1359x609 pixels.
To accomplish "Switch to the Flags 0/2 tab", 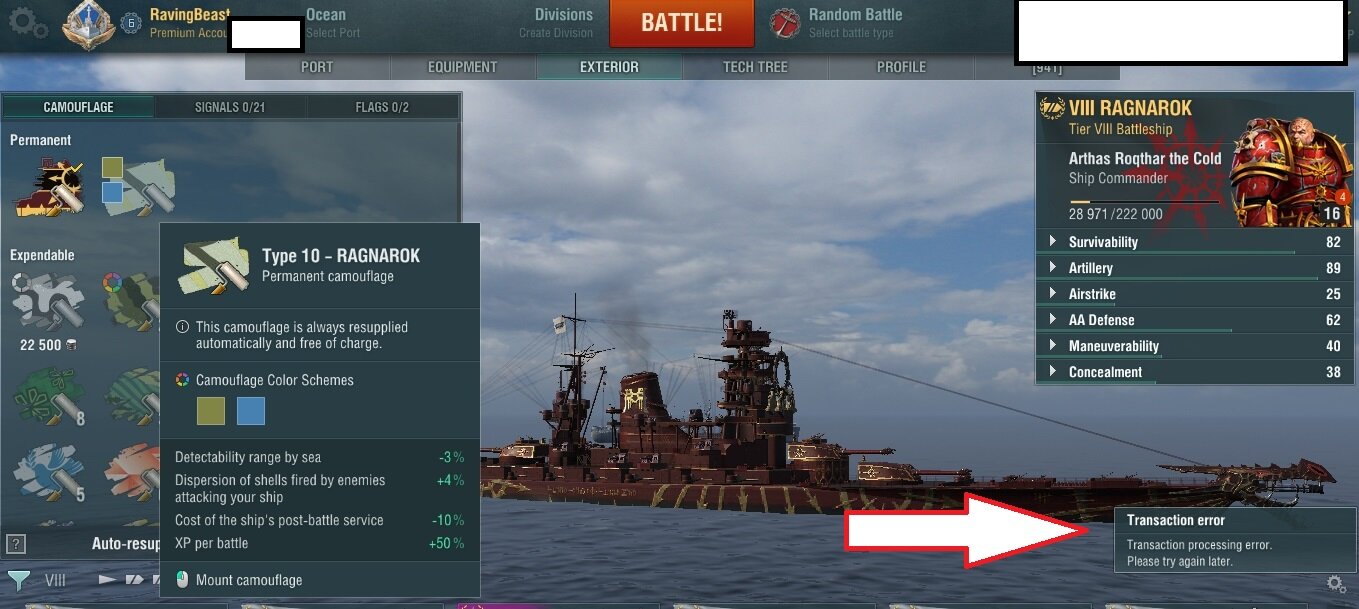I will [382, 107].
